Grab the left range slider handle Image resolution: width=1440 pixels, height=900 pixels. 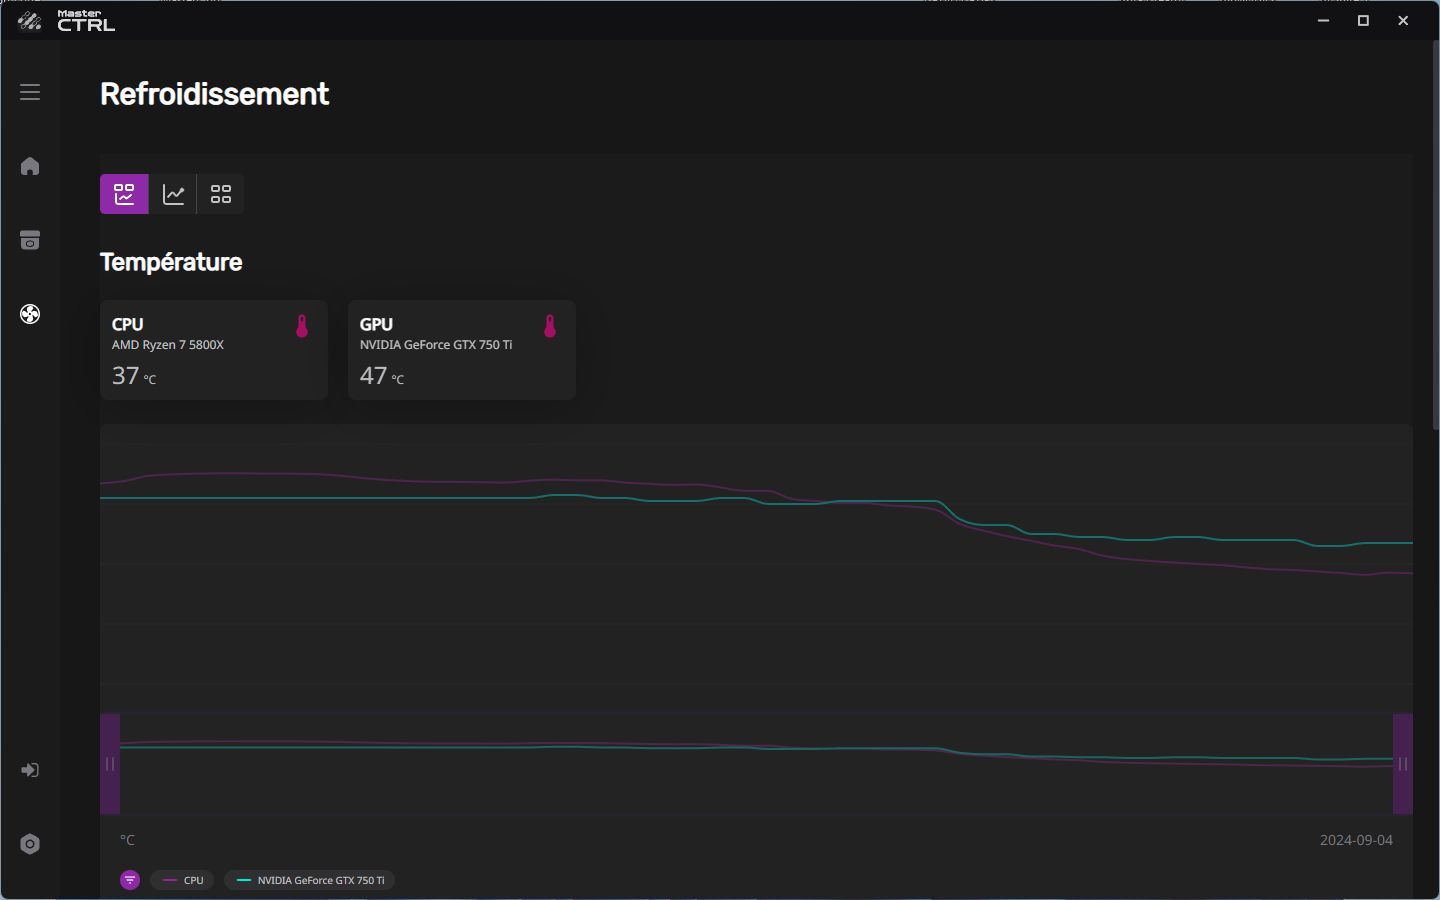110,764
